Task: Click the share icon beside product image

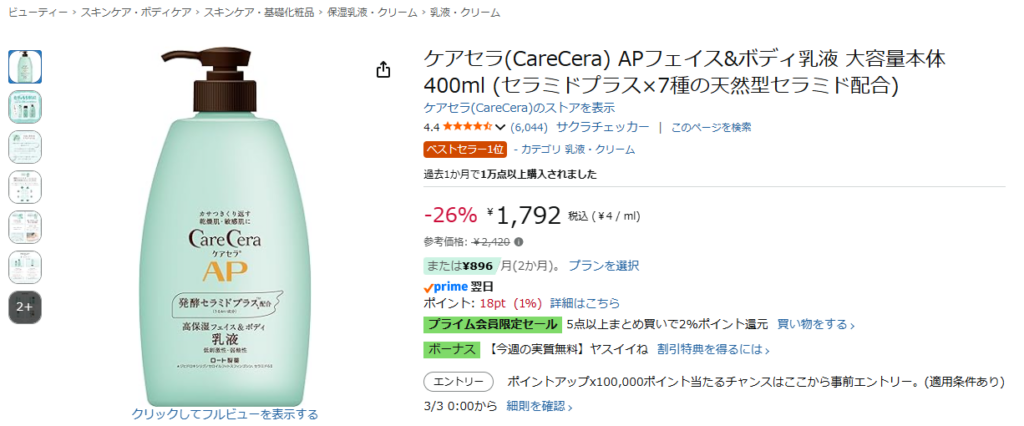Action: [x=383, y=69]
